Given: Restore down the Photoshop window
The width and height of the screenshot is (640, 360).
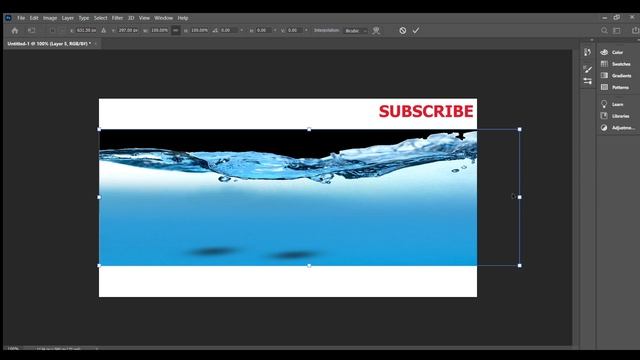Looking at the screenshot, I should 617,18.
